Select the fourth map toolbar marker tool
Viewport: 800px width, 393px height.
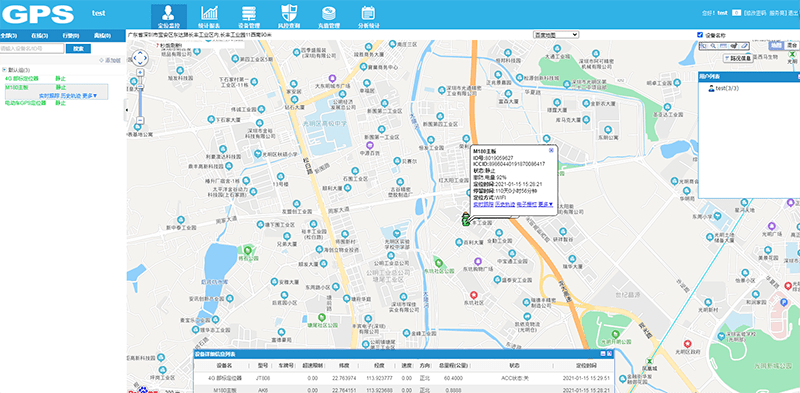pos(733,46)
